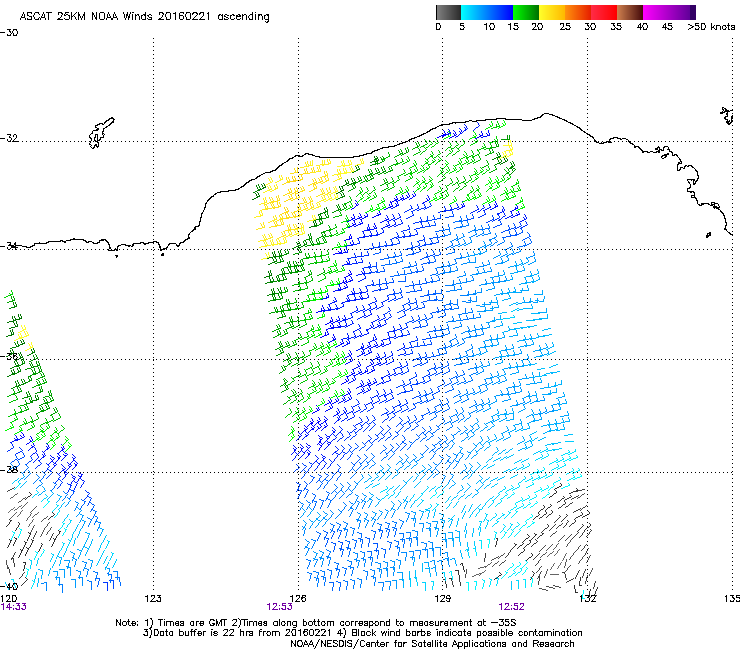Click the gray 0-5 knots legend swatch
The image size is (740, 650).
coord(448,12)
